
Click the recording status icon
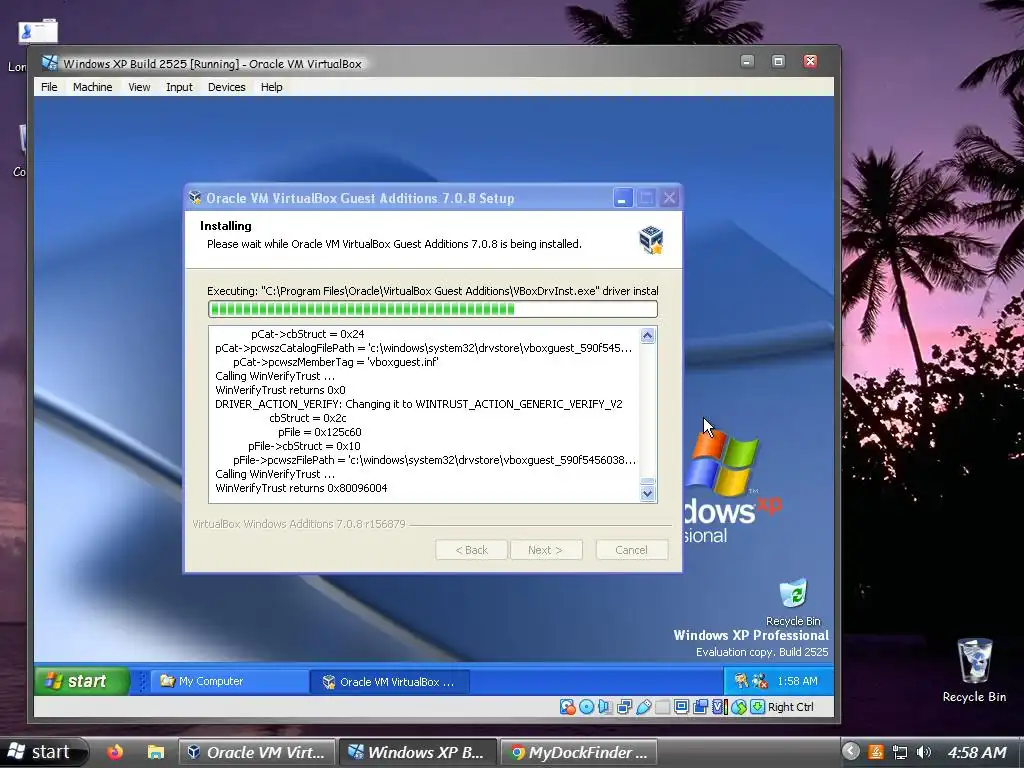(x=700, y=707)
